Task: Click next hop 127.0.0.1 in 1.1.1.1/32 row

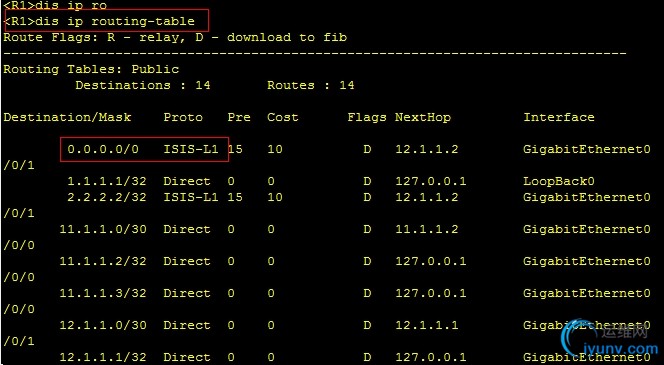Action: [x=431, y=181]
